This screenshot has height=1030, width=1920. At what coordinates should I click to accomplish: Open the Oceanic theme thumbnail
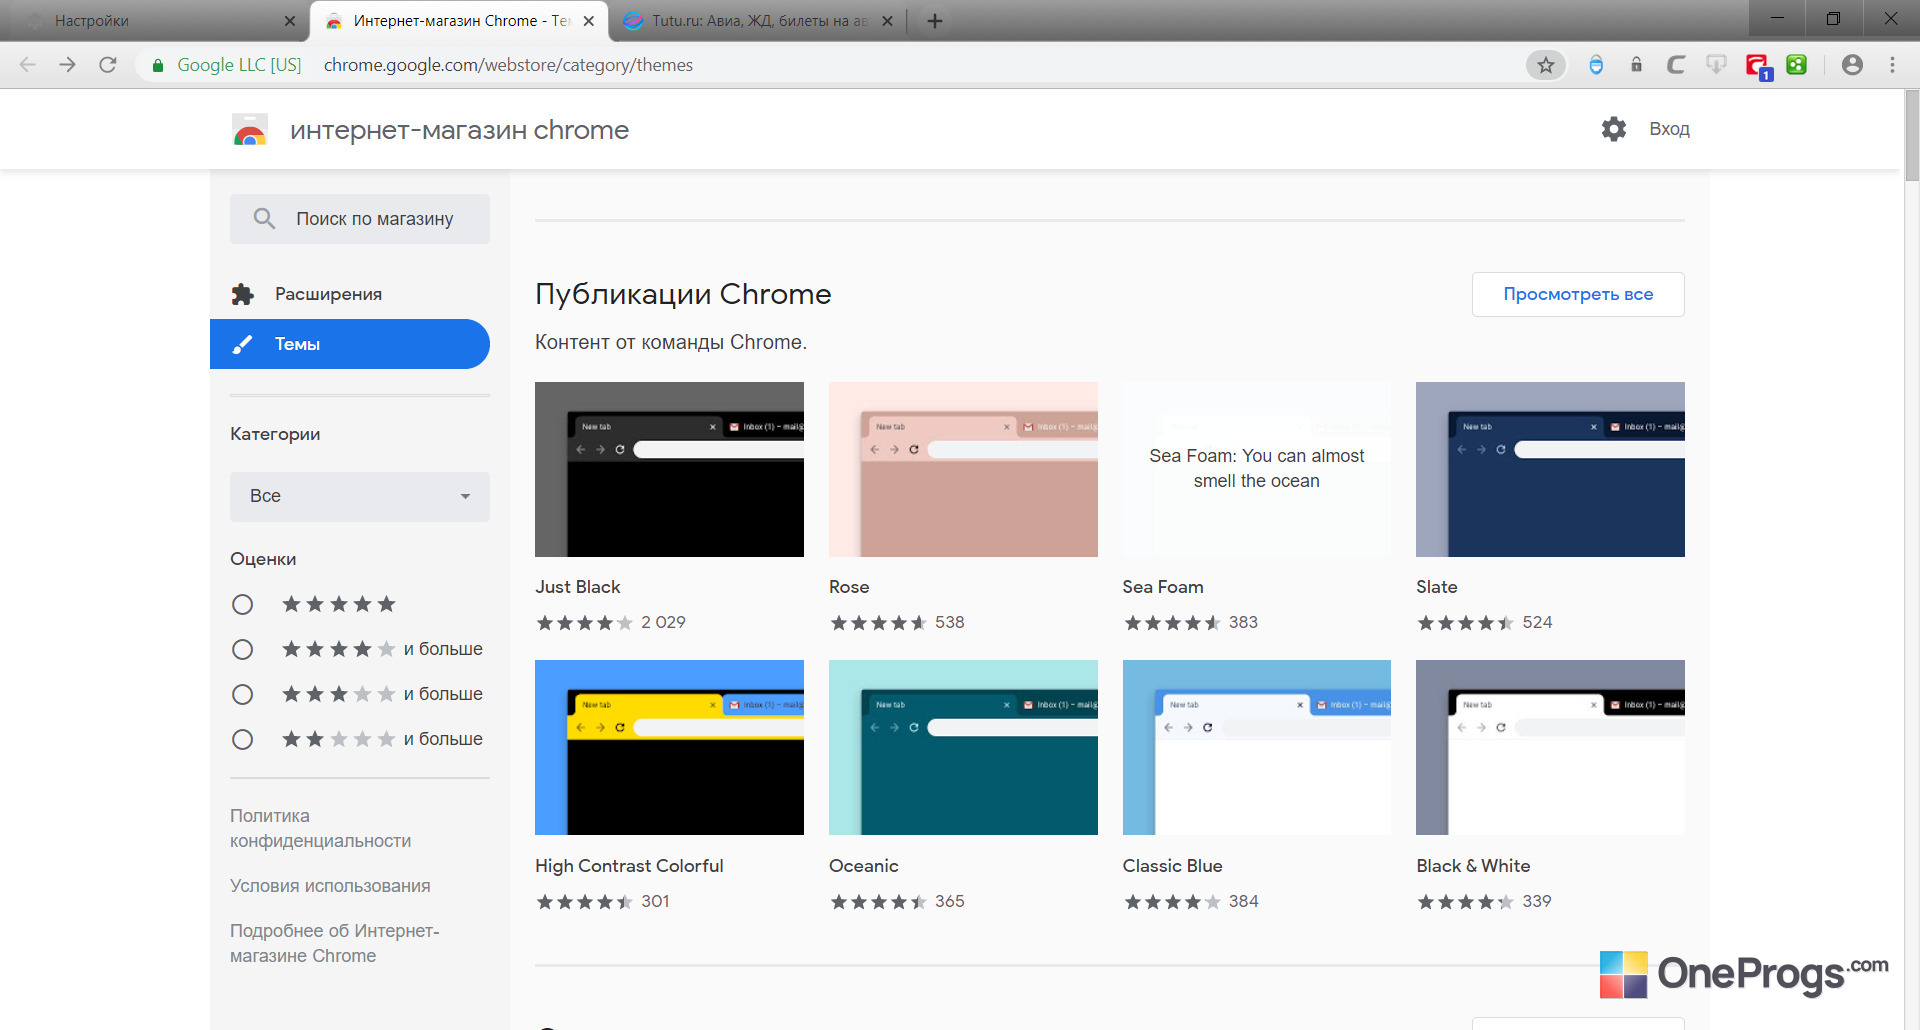963,747
